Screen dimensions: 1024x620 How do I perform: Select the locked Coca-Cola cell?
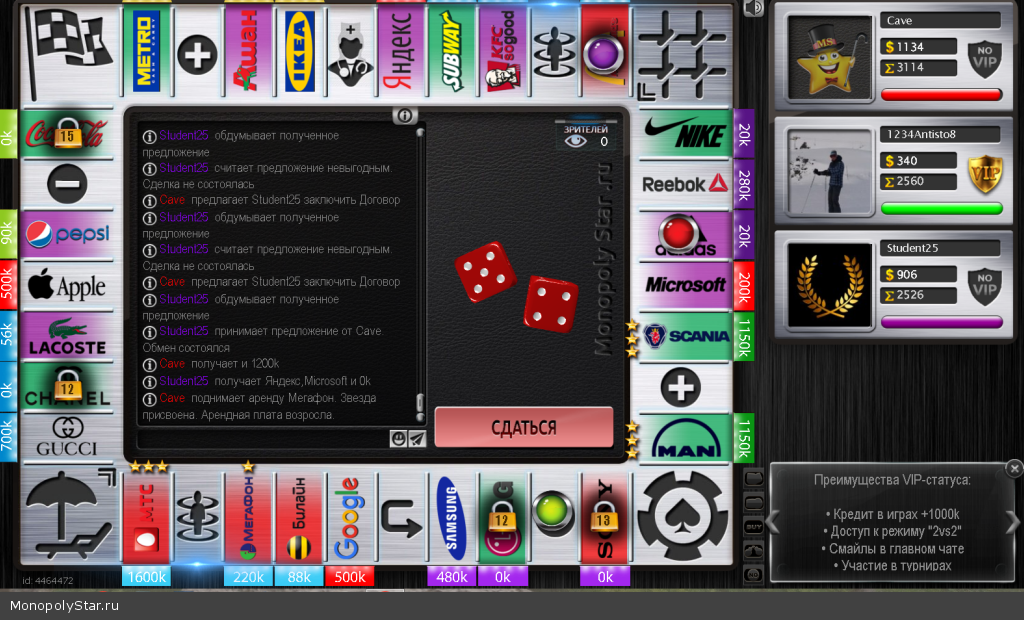click(x=67, y=134)
